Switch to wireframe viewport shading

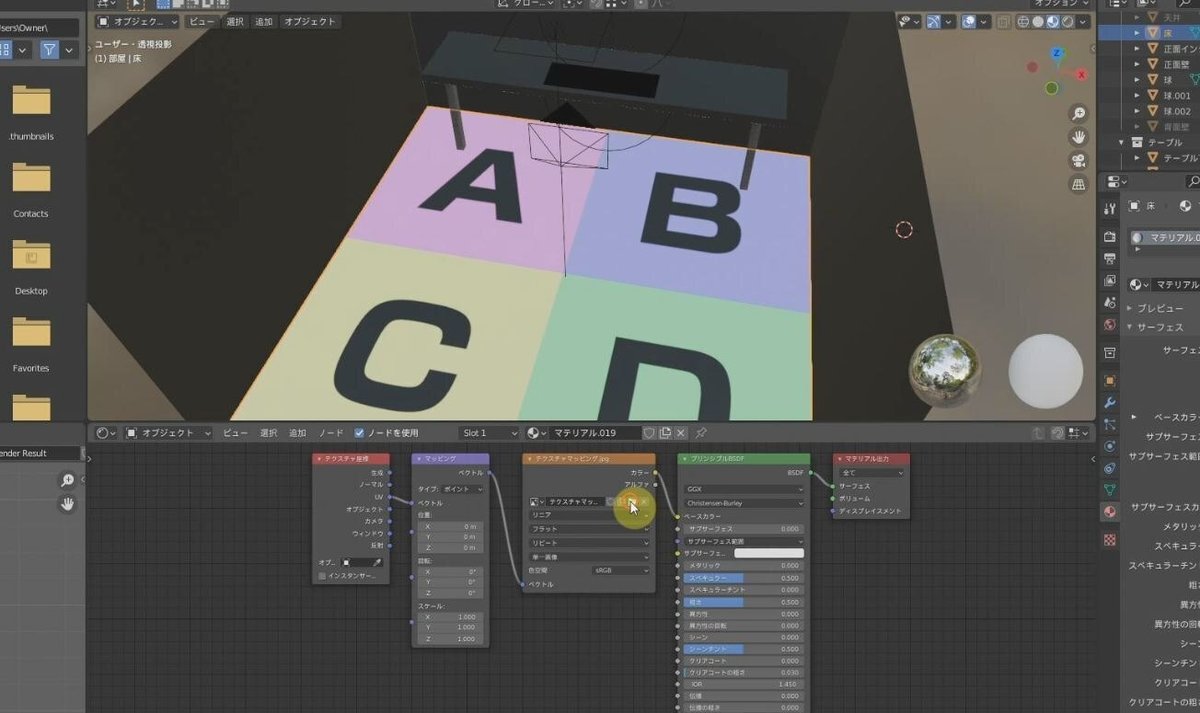point(1023,21)
